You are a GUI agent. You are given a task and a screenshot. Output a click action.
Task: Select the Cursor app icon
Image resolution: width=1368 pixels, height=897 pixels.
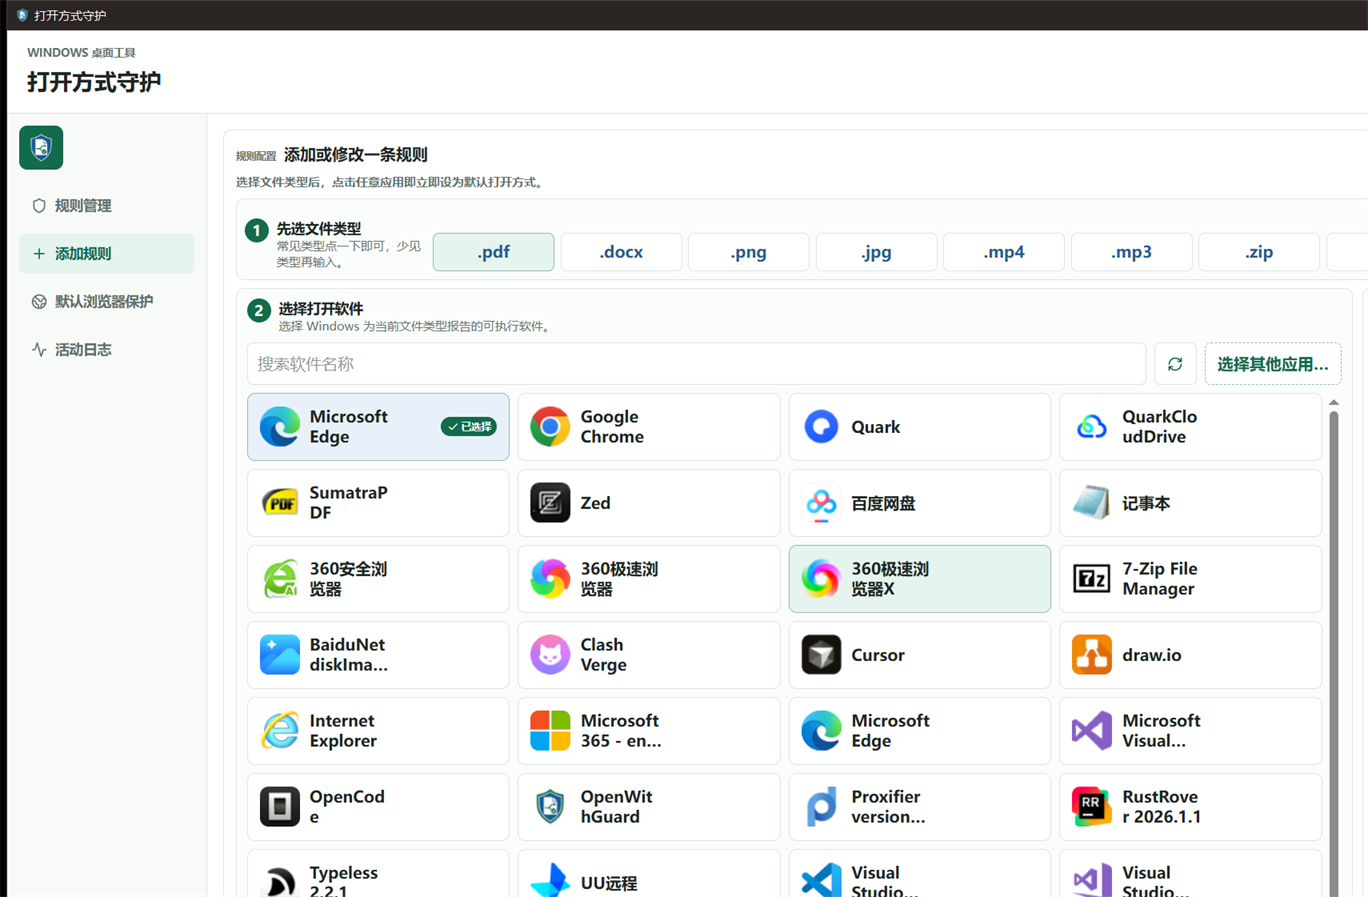click(821, 655)
